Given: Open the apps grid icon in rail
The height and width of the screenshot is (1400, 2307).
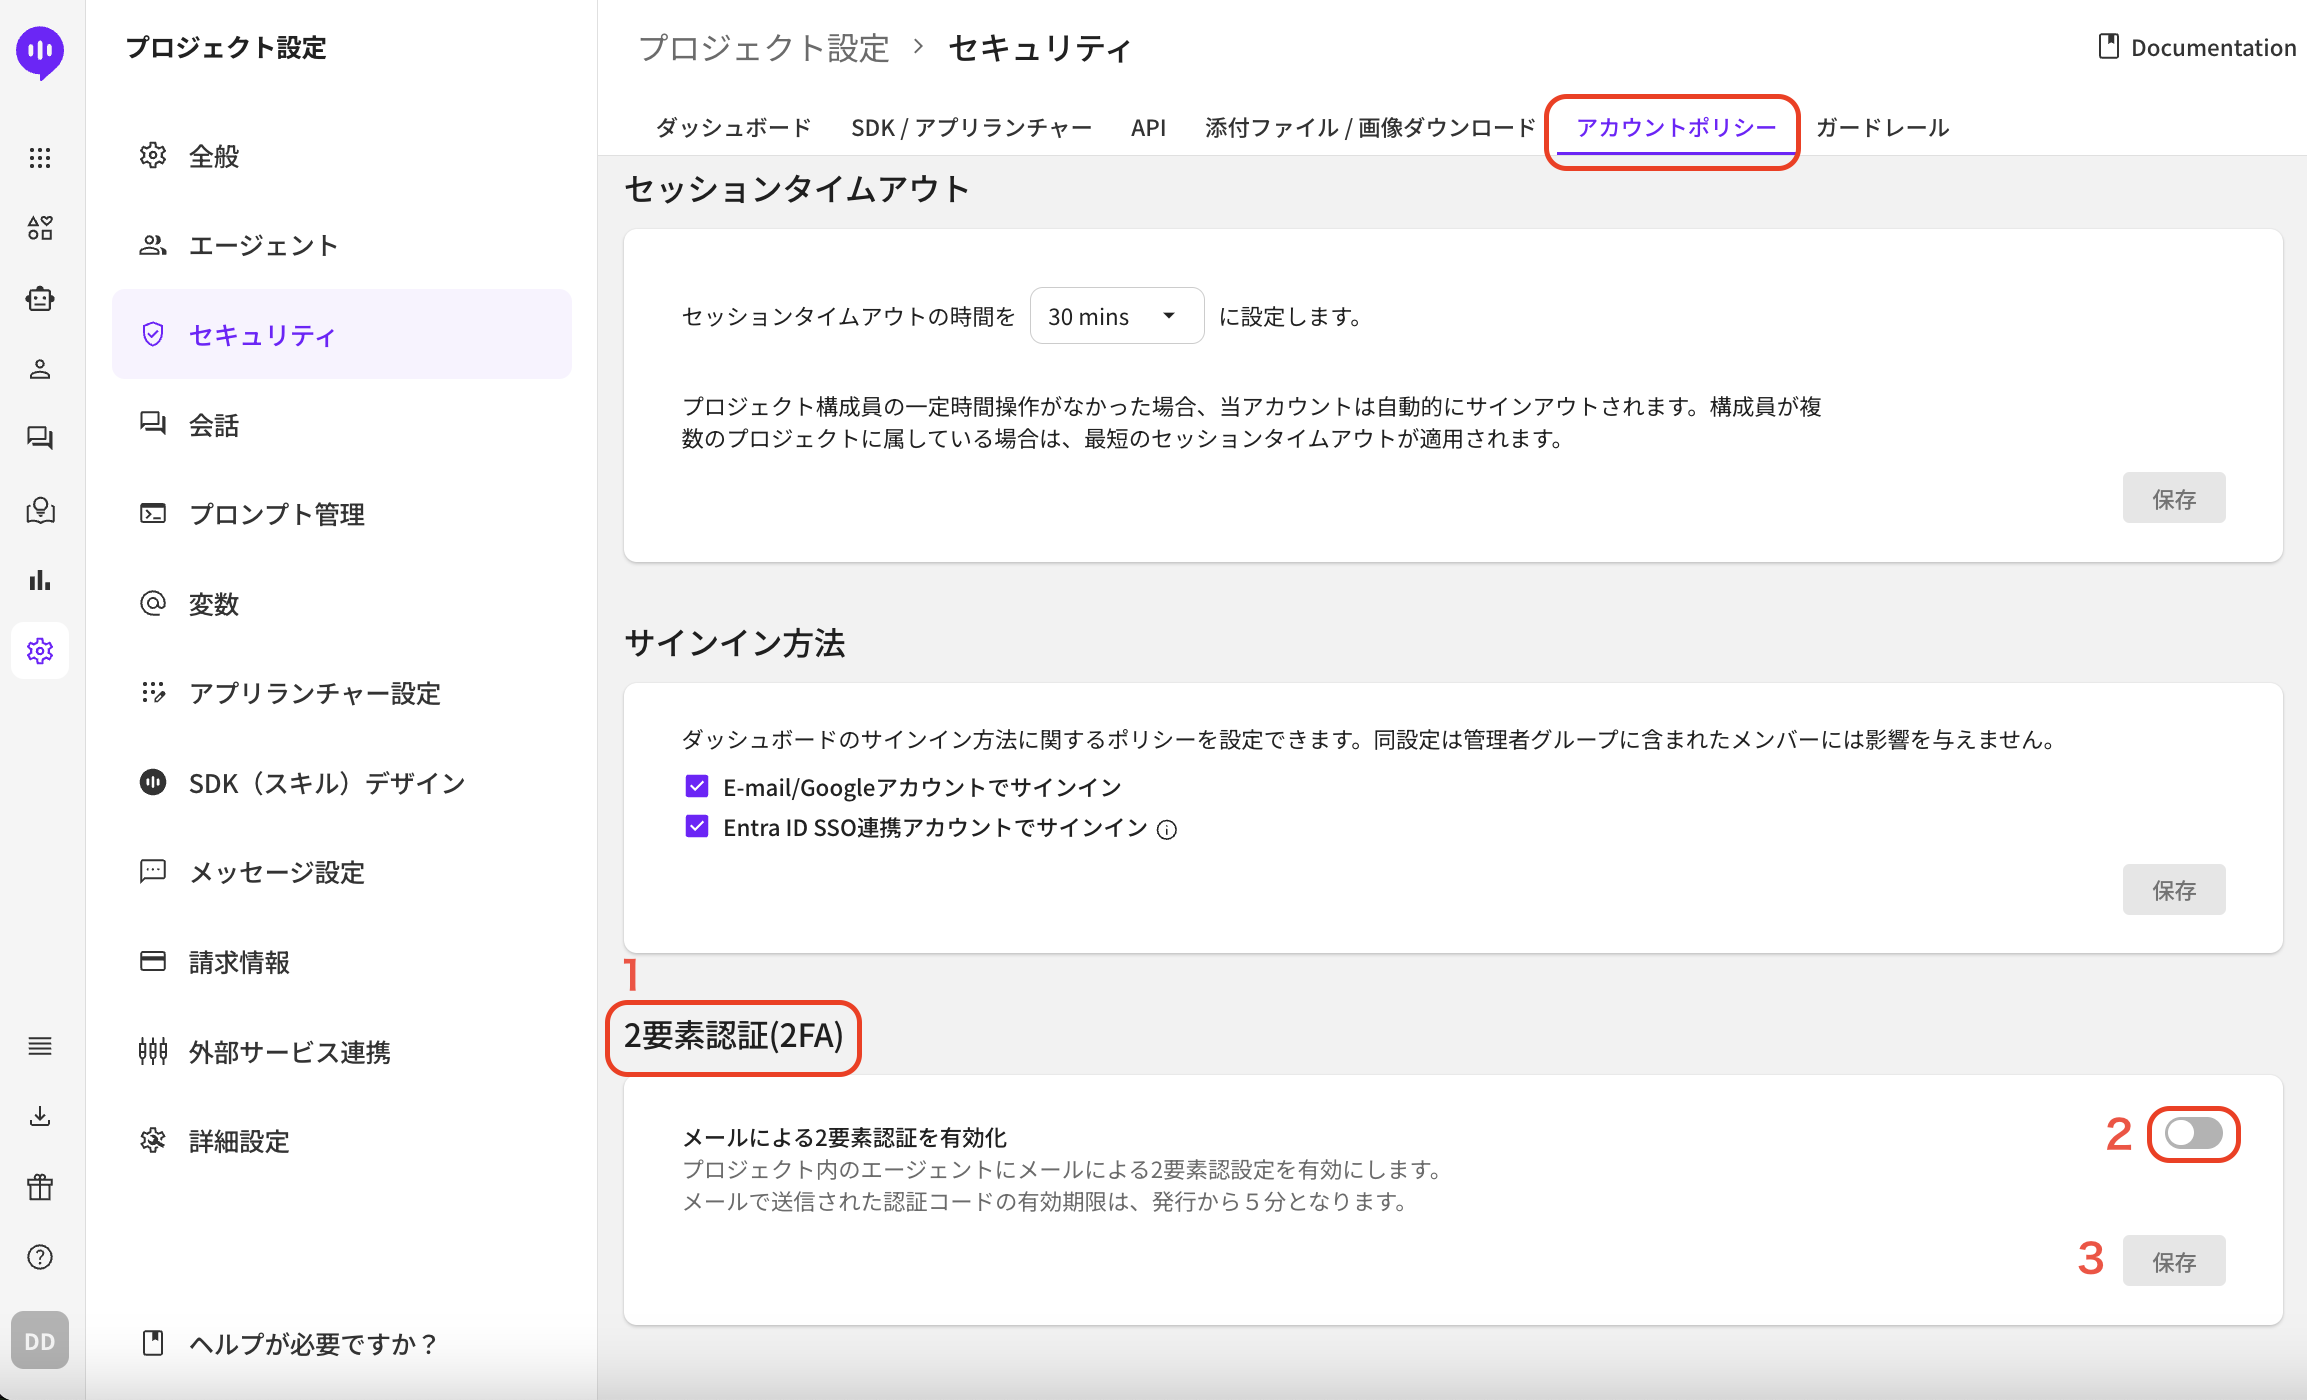Looking at the screenshot, I should (x=40, y=157).
